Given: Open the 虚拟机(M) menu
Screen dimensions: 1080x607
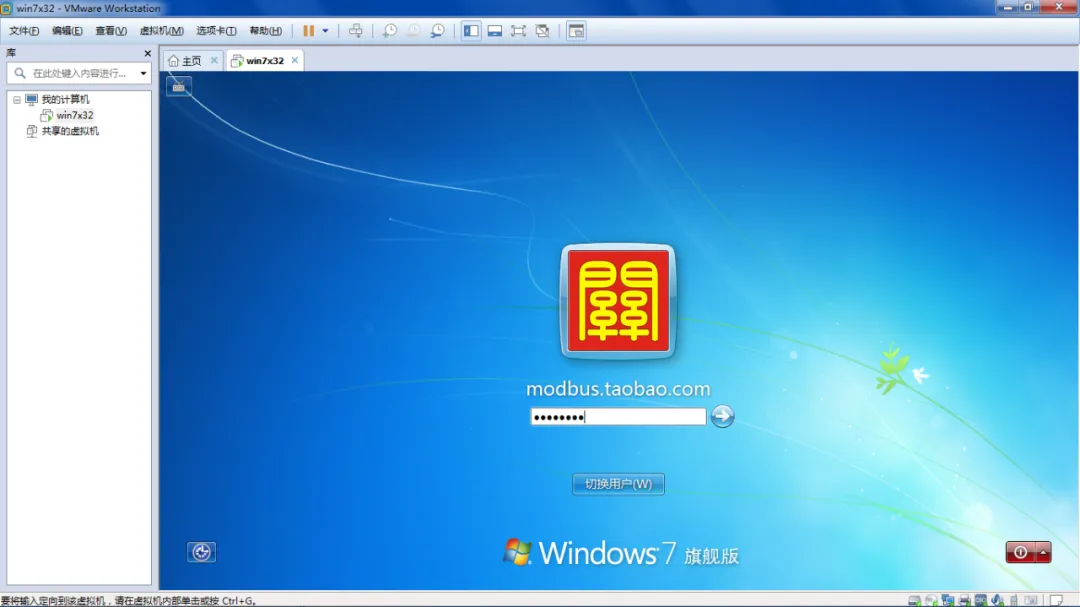Looking at the screenshot, I should (x=161, y=30).
